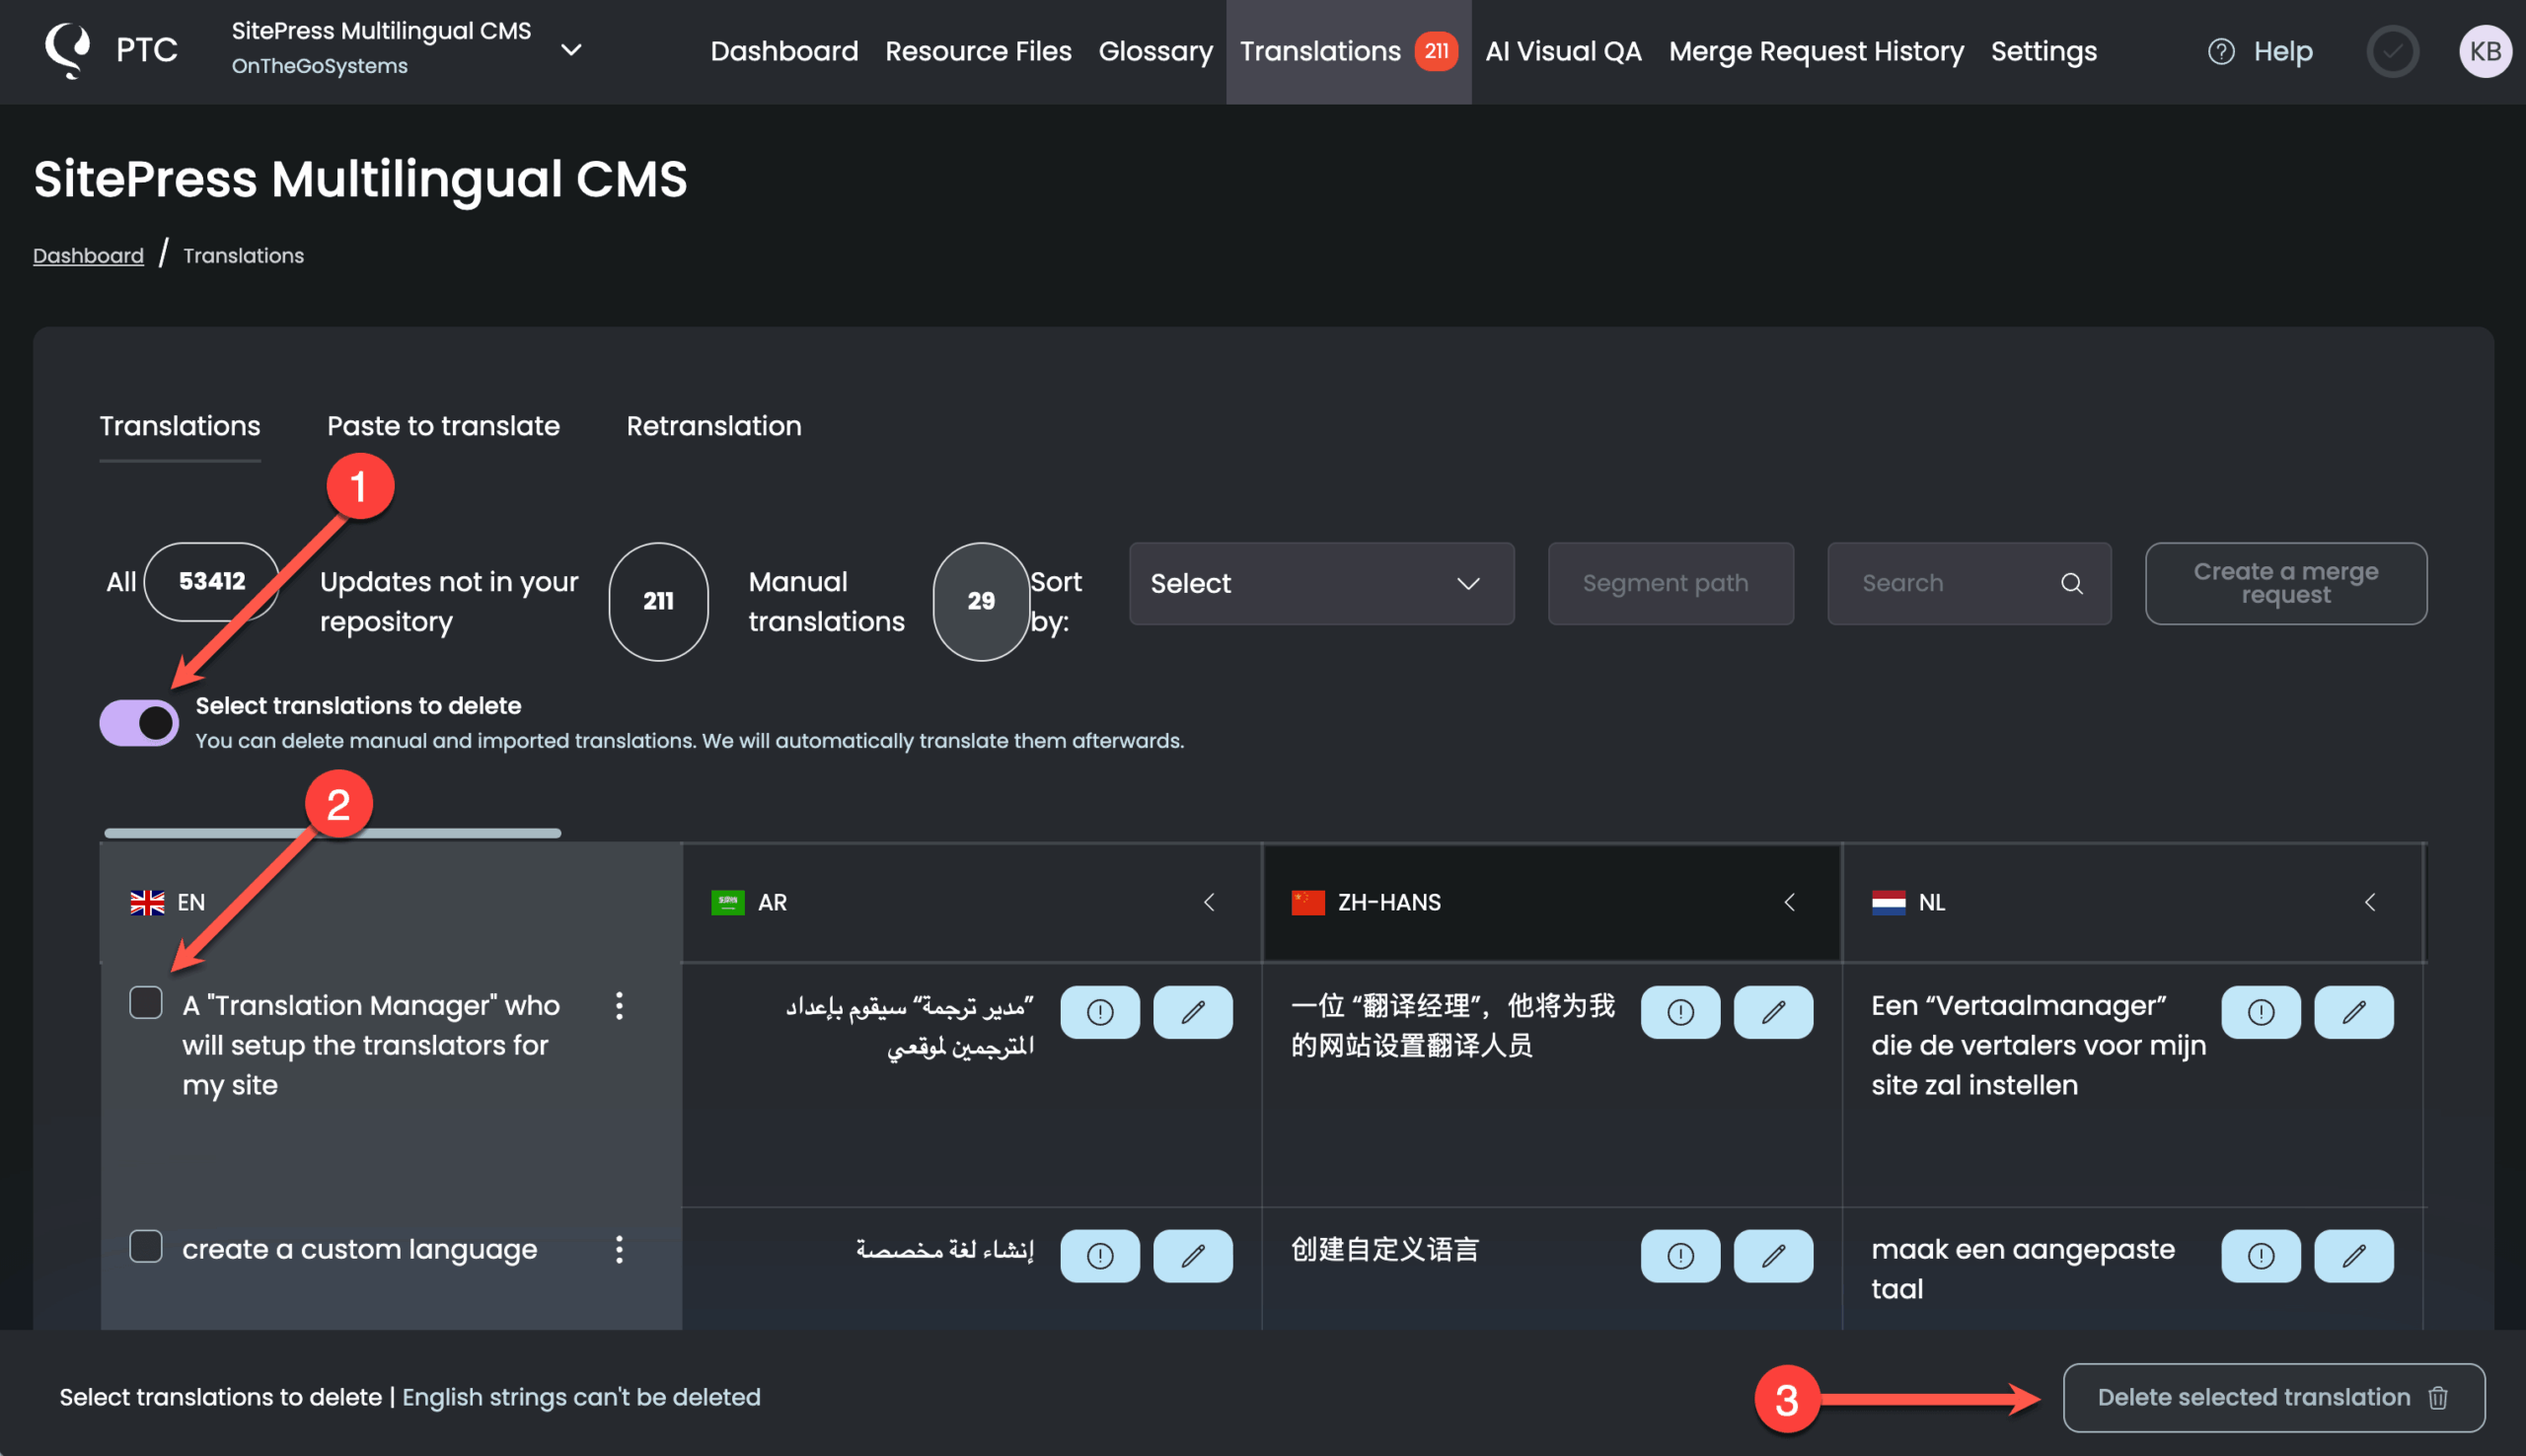This screenshot has width=2526, height=1456.
Task: Open info icon for 'maak een aangepaste taal'
Action: click(2260, 1256)
